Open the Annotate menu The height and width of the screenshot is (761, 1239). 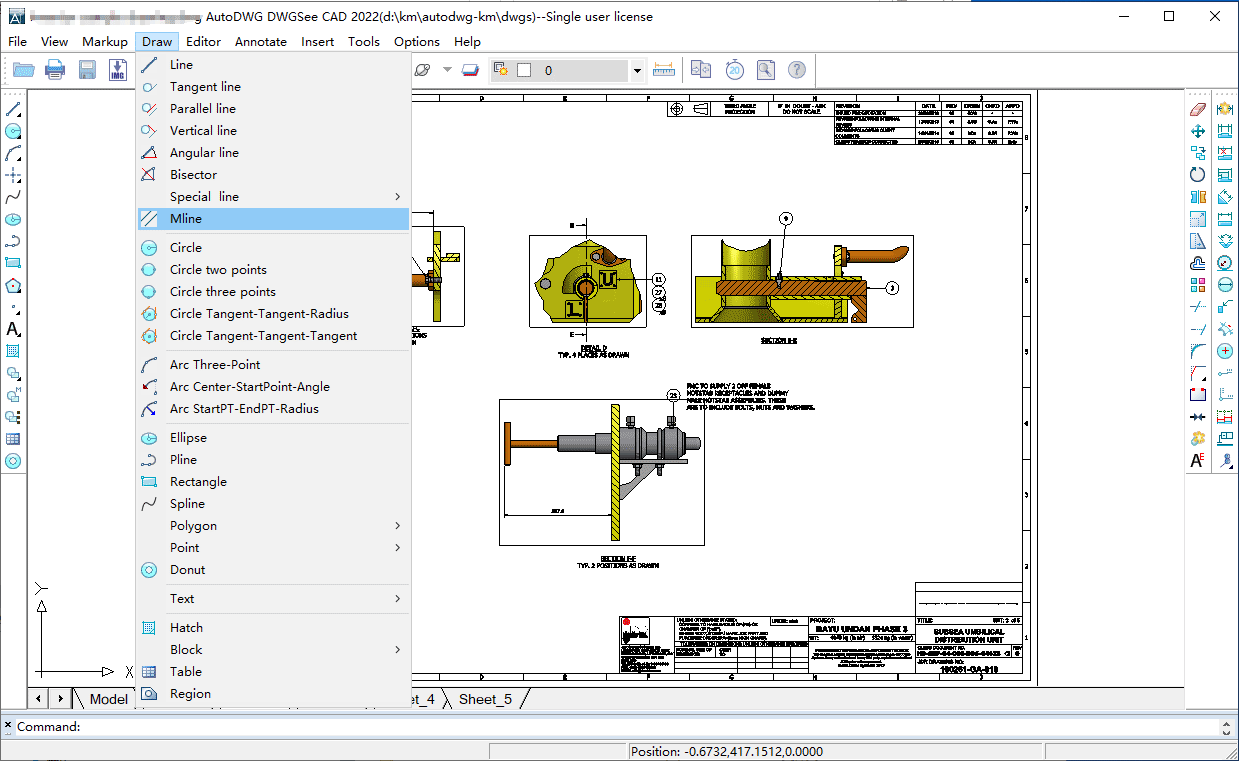coord(261,42)
